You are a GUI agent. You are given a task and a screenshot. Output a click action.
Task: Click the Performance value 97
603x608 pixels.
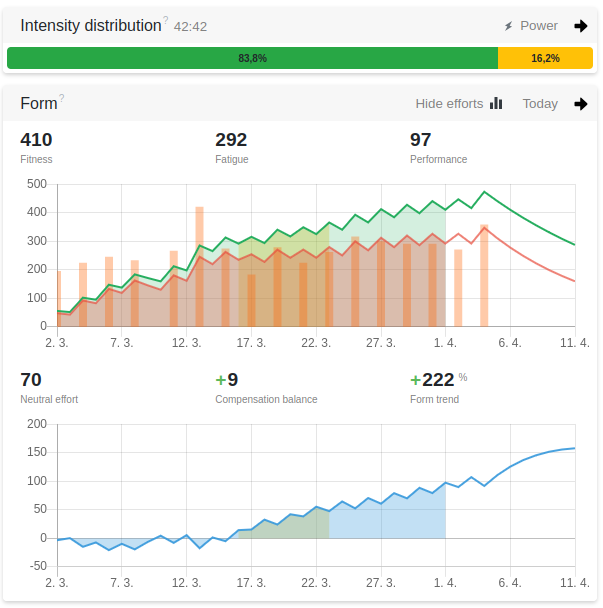click(x=421, y=140)
